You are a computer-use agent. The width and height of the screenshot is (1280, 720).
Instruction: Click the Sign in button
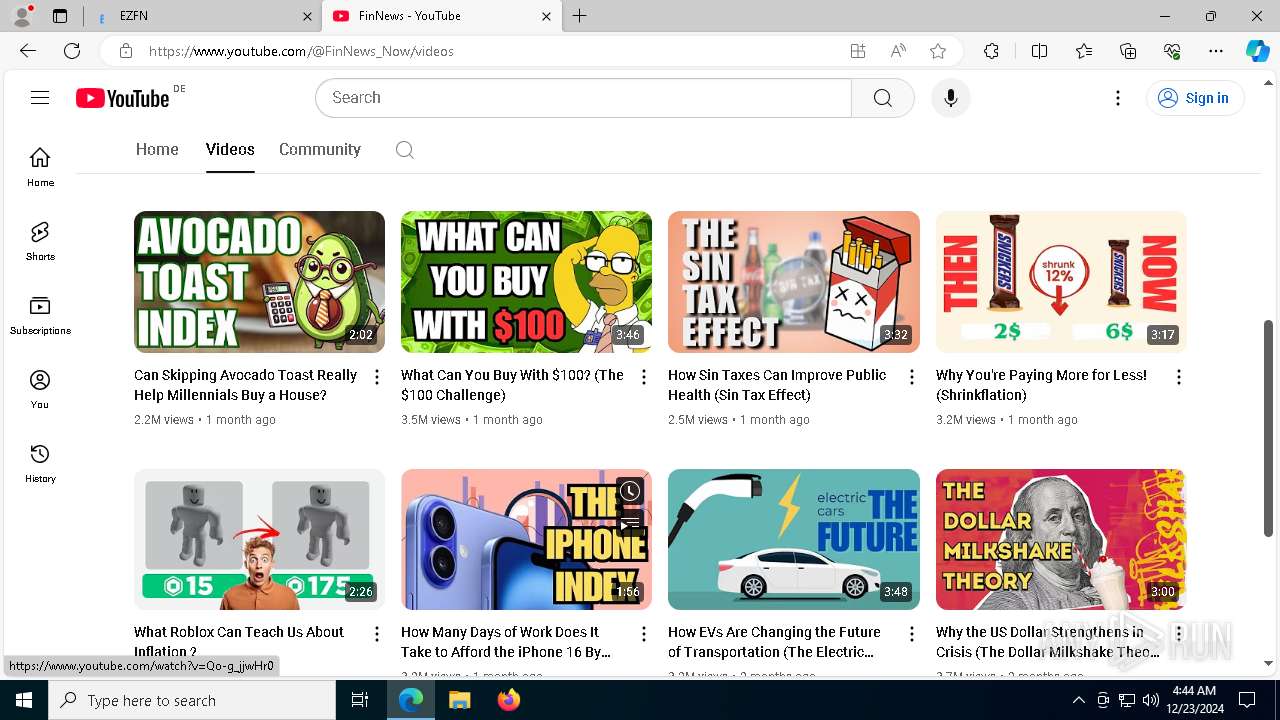point(1194,98)
